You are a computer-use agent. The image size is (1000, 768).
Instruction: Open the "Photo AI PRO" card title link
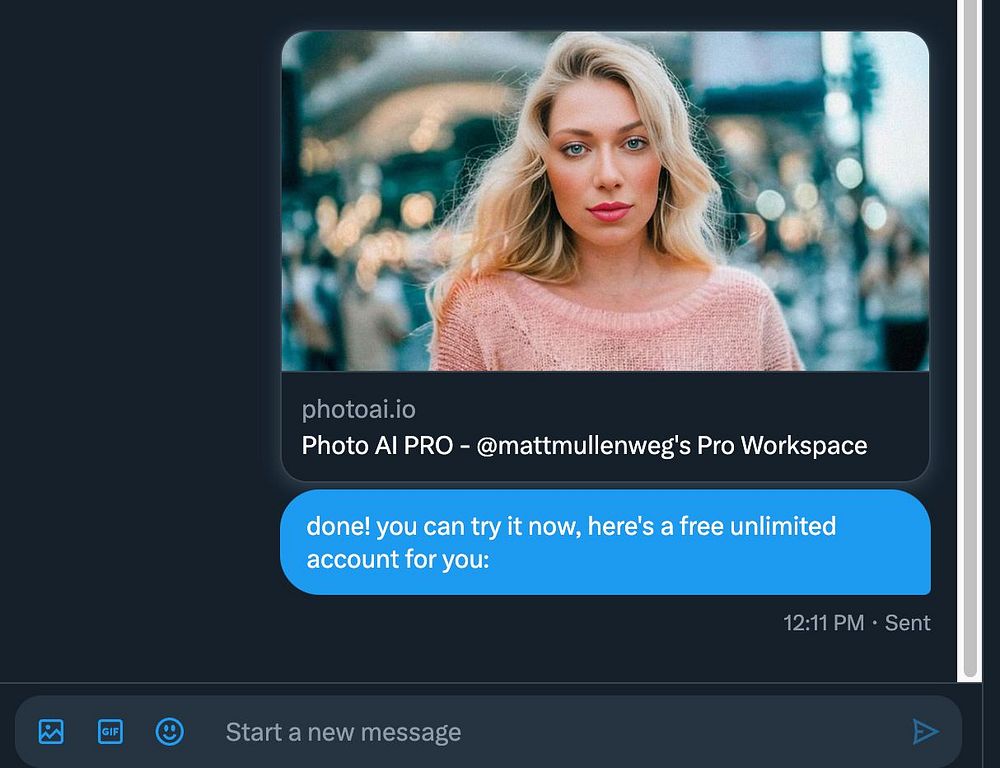tap(380, 445)
